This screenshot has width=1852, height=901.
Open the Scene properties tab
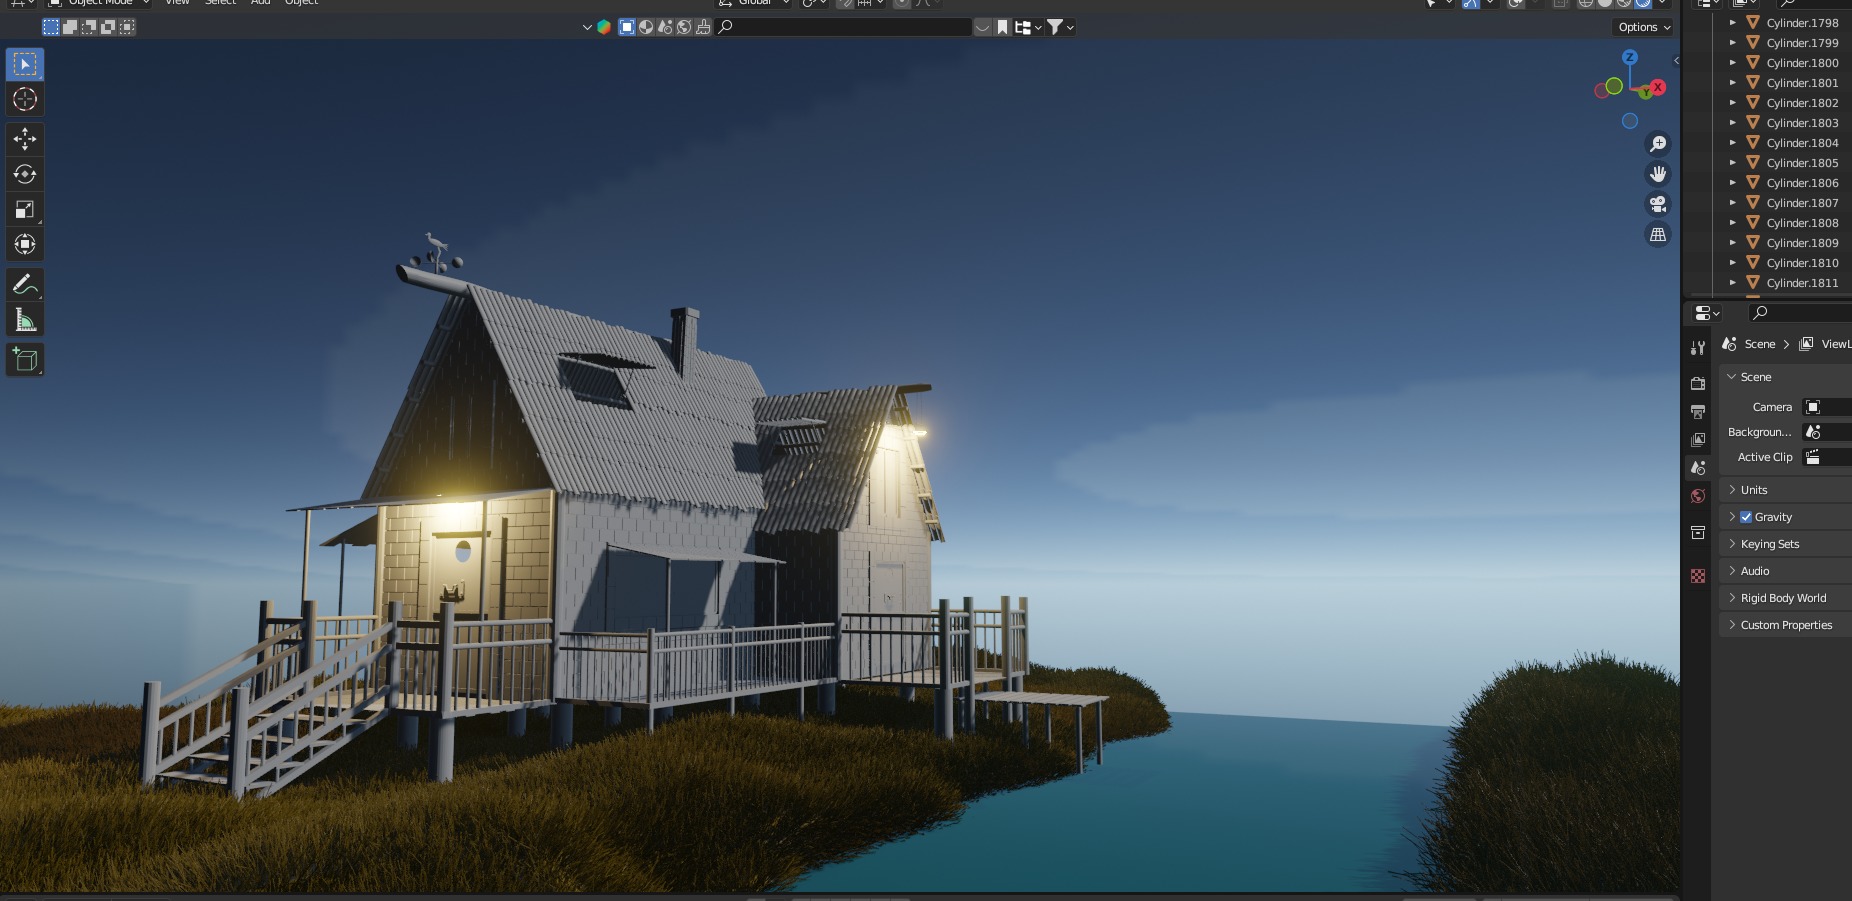[x=1698, y=467]
